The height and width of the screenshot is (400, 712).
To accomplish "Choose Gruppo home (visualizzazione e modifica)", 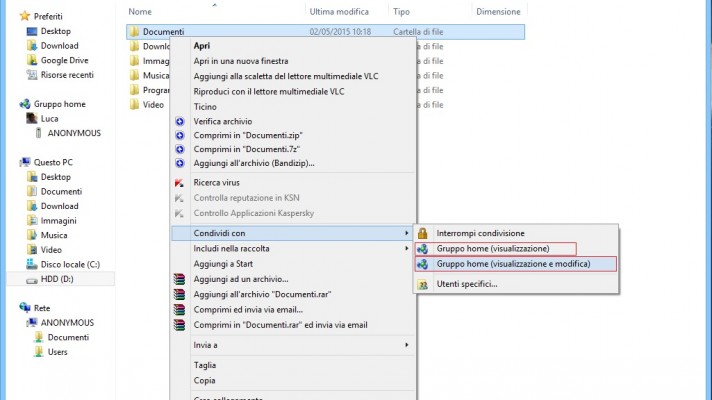I will pyautogui.click(x=516, y=264).
